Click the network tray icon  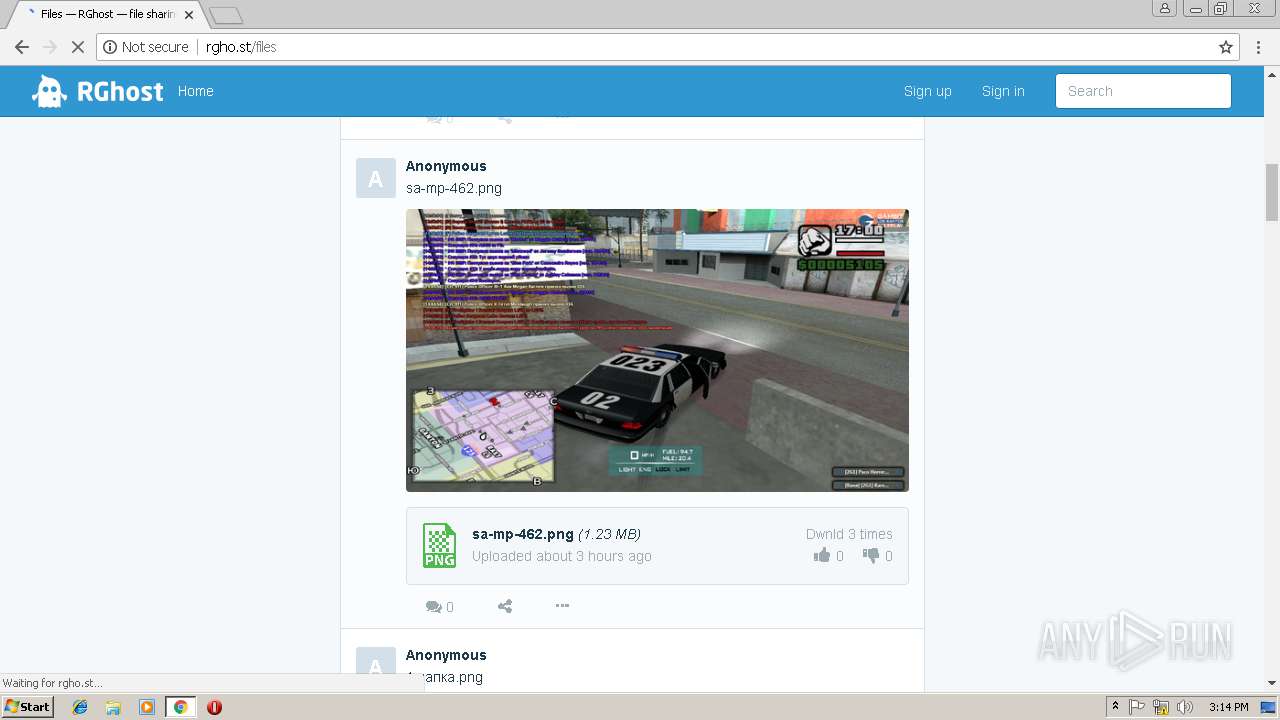click(x=1161, y=707)
